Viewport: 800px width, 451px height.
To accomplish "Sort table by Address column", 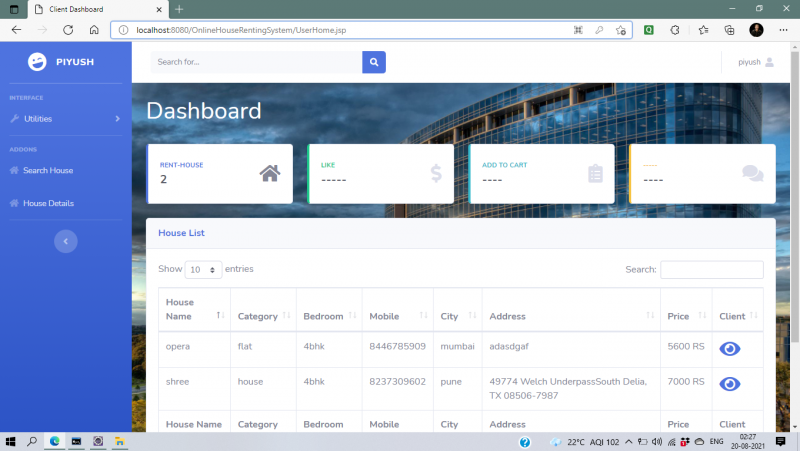I will click(571, 309).
